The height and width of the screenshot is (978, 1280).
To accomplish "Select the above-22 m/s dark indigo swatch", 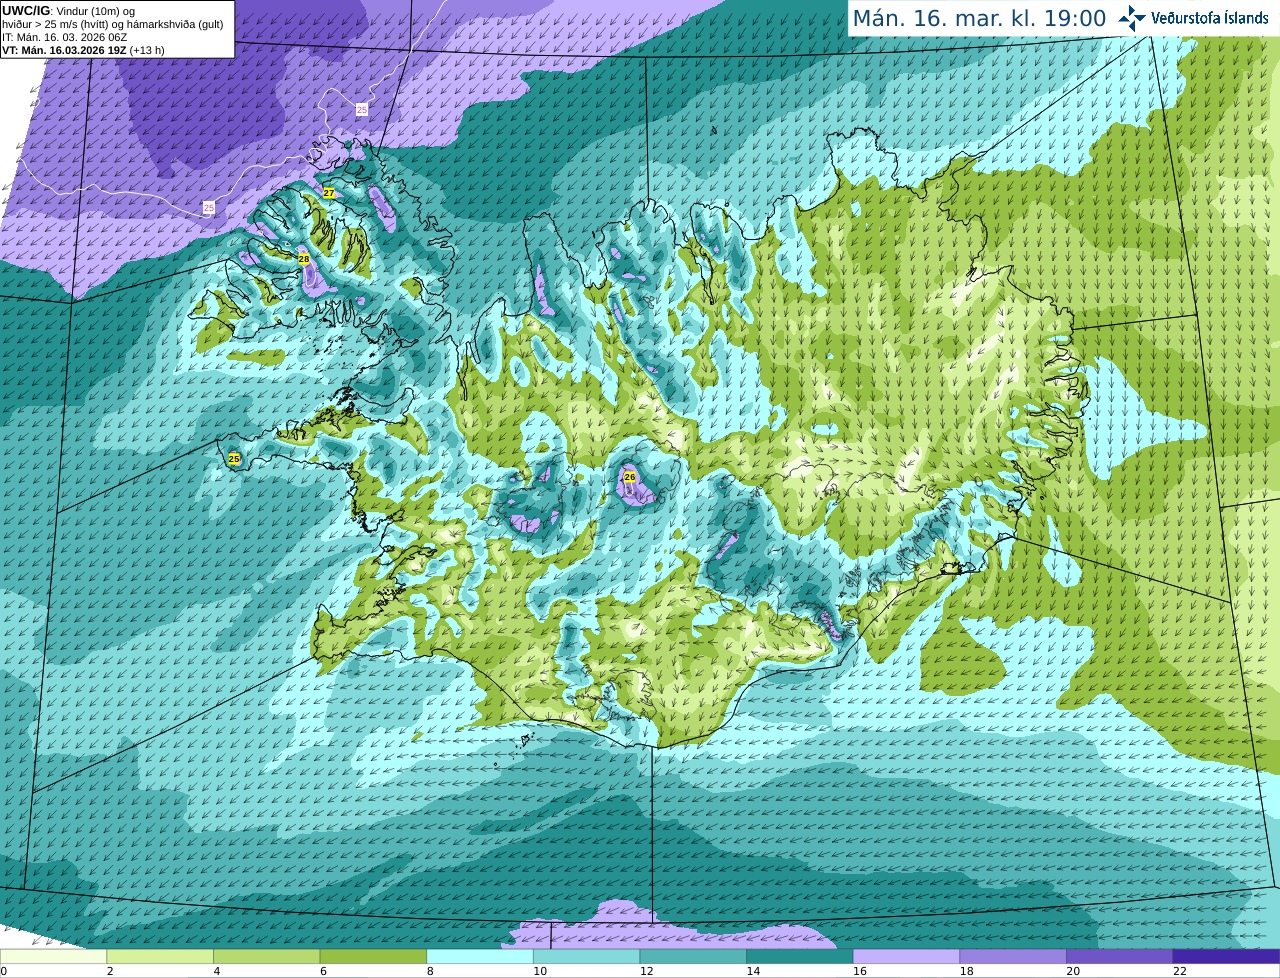I will (x=1226, y=957).
